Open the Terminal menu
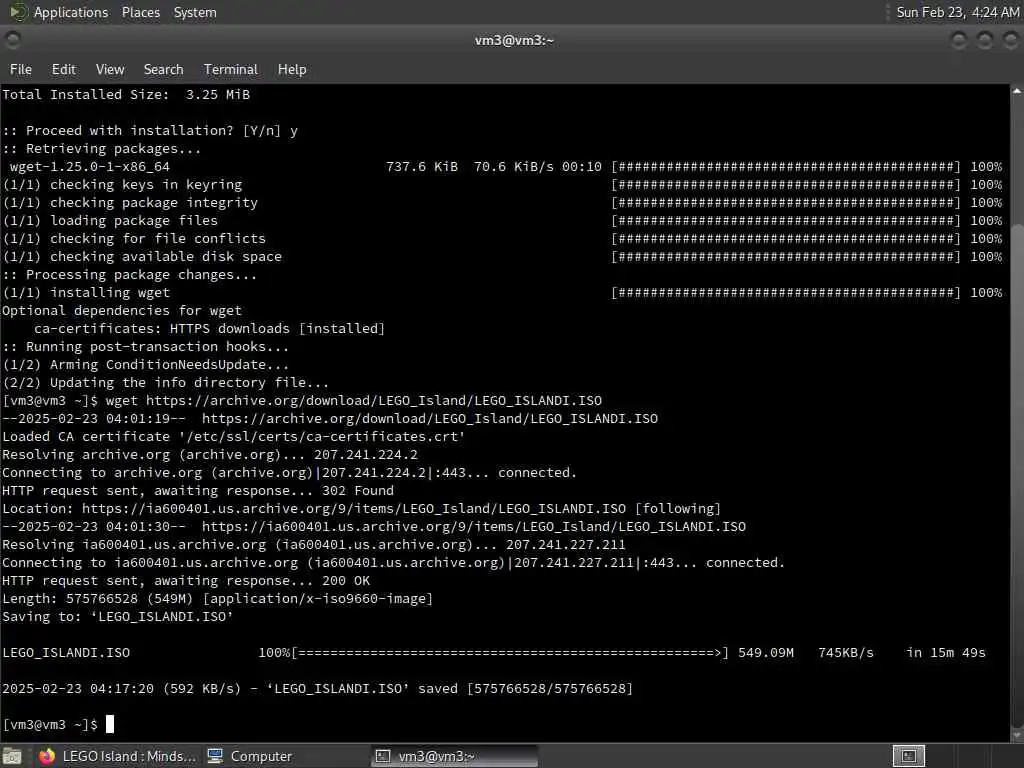This screenshot has height=768, width=1024. click(x=231, y=69)
